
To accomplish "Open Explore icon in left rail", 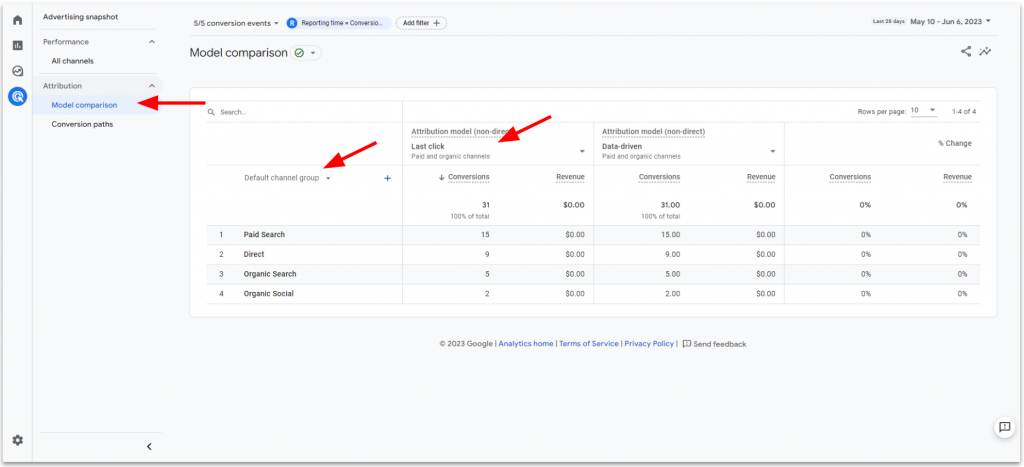I will [x=17, y=71].
